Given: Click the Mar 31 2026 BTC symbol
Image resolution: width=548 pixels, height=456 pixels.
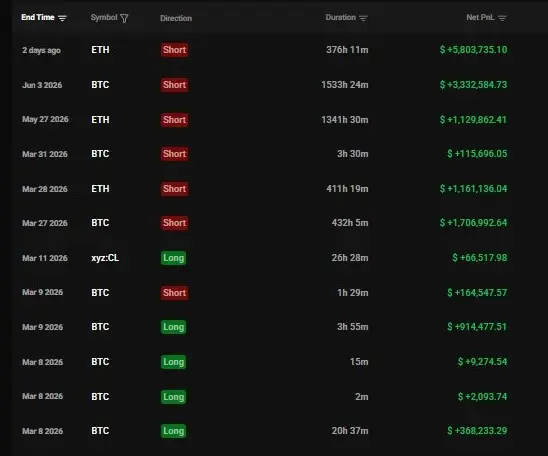Looking at the screenshot, I should click(x=100, y=154).
